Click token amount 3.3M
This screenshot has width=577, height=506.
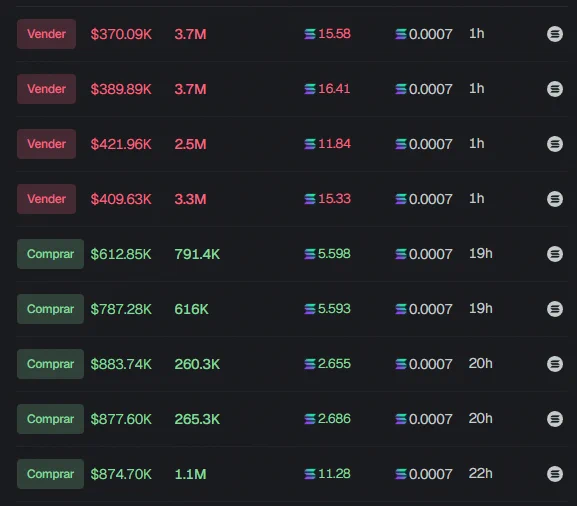(190, 199)
